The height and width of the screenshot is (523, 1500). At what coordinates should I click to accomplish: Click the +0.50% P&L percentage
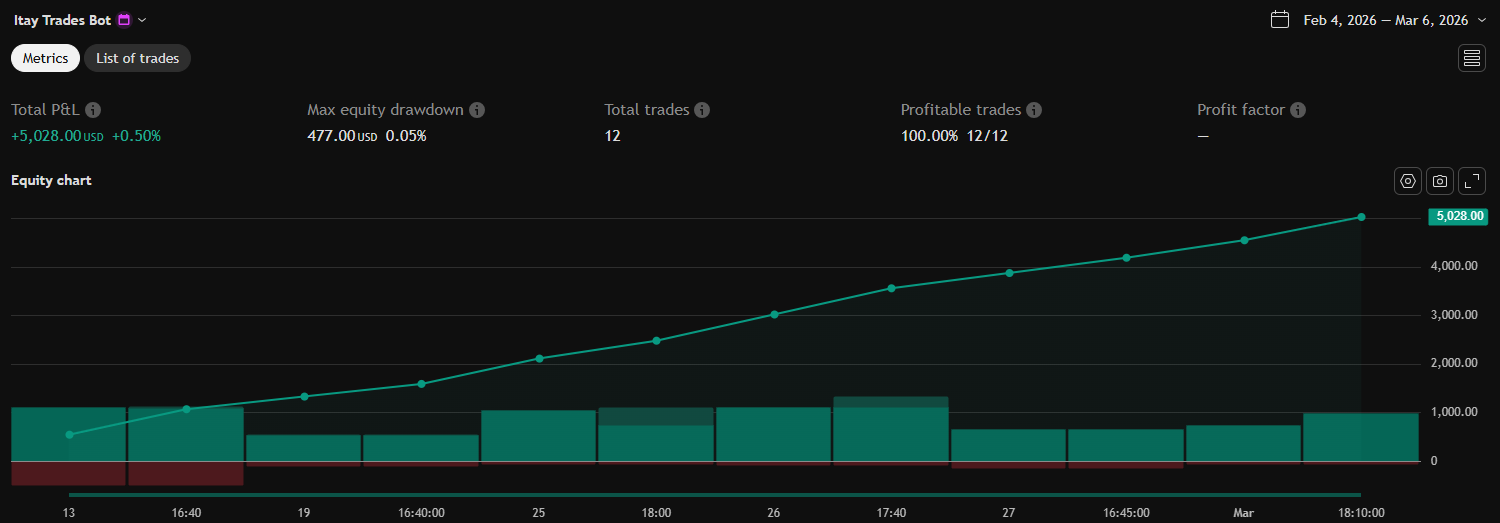click(x=136, y=136)
